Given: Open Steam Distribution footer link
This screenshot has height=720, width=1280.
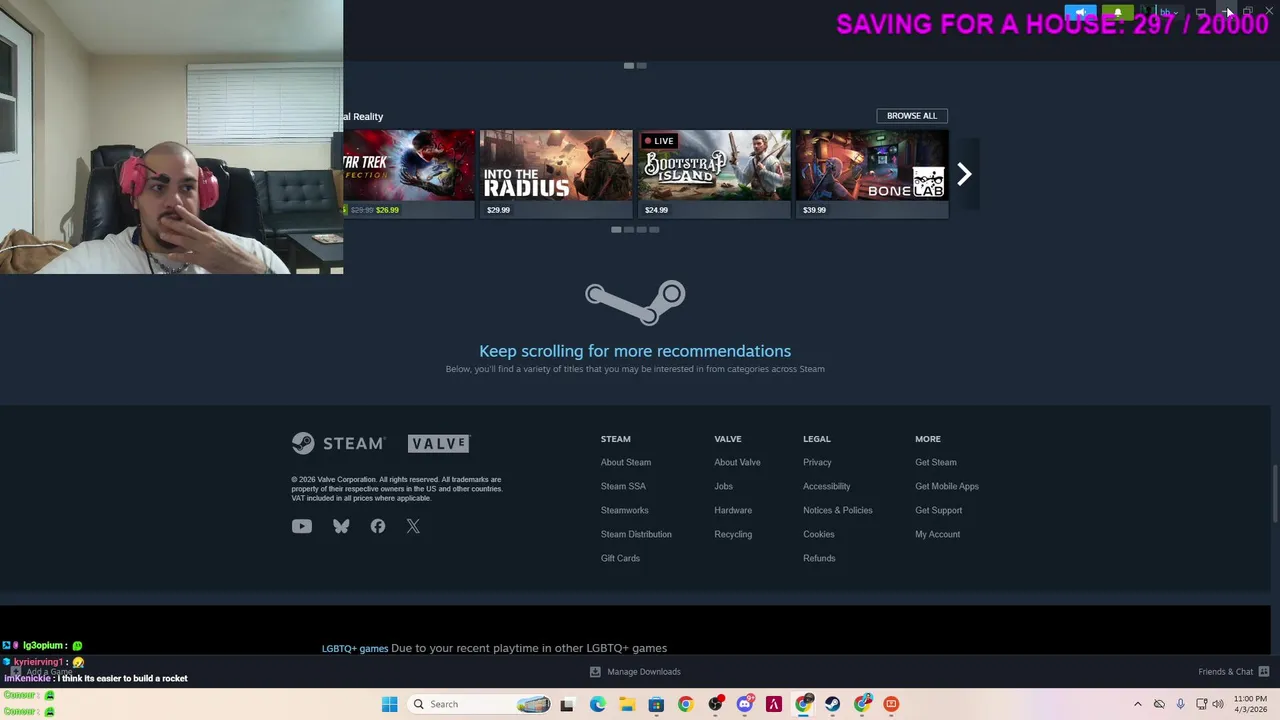Looking at the screenshot, I should pos(636,534).
